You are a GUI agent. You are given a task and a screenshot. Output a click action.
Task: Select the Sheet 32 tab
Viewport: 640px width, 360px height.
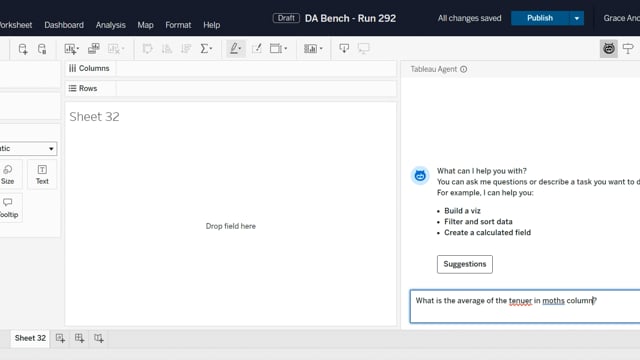point(30,338)
